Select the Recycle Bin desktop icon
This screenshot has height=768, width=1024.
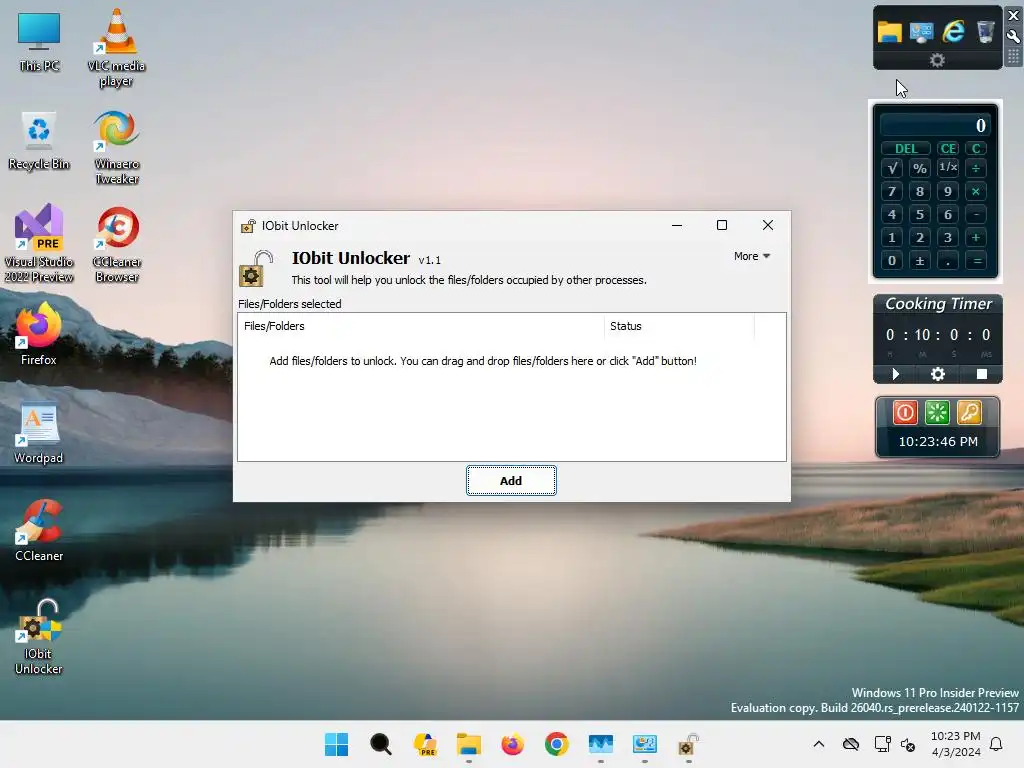(x=39, y=141)
